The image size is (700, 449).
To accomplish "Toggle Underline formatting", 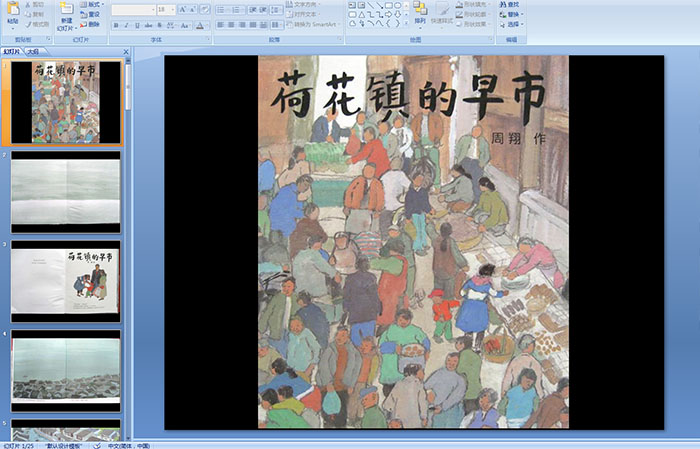I will [137, 25].
